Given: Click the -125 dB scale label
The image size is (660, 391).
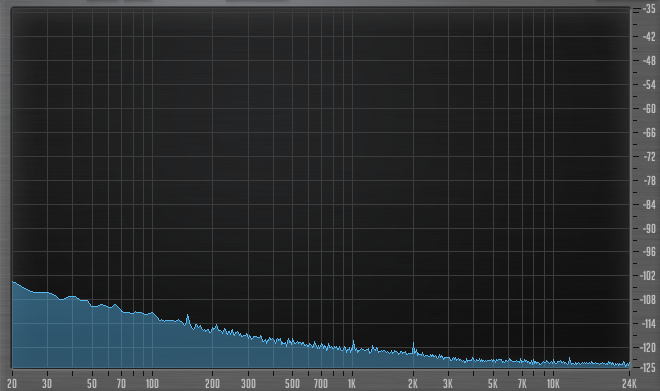Looking at the screenshot, I should click(x=648, y=368).
